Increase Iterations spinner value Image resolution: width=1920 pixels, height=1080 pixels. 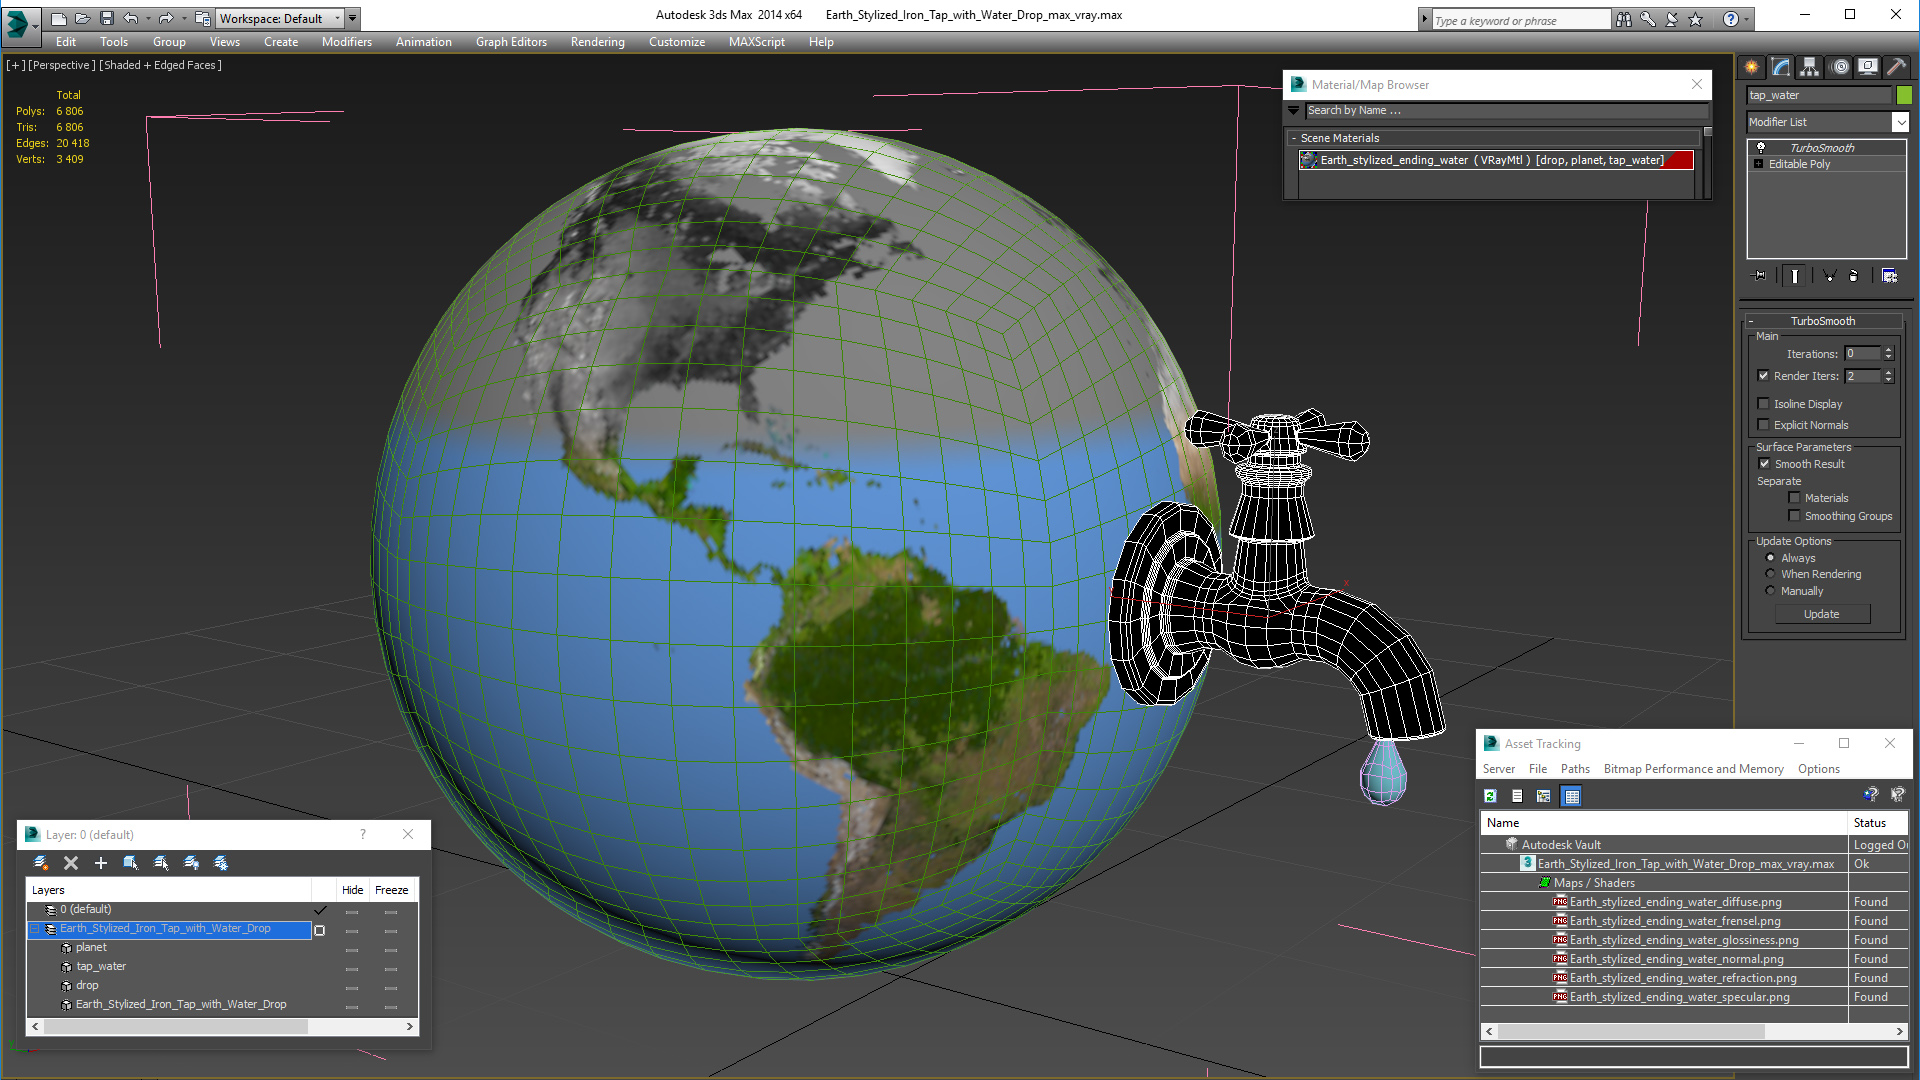(x=1888, y=350)
